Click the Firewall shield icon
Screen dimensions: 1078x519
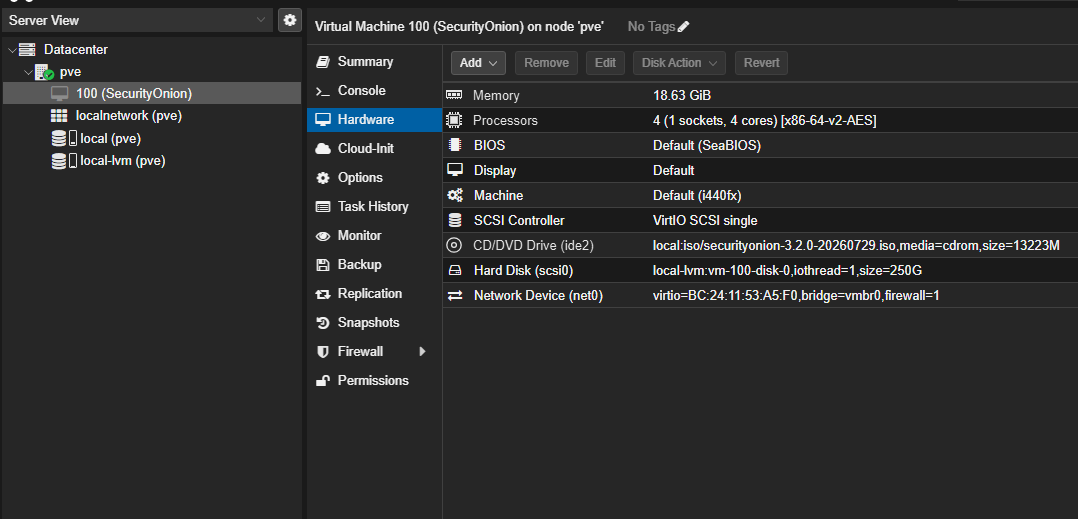click(322, 351)
